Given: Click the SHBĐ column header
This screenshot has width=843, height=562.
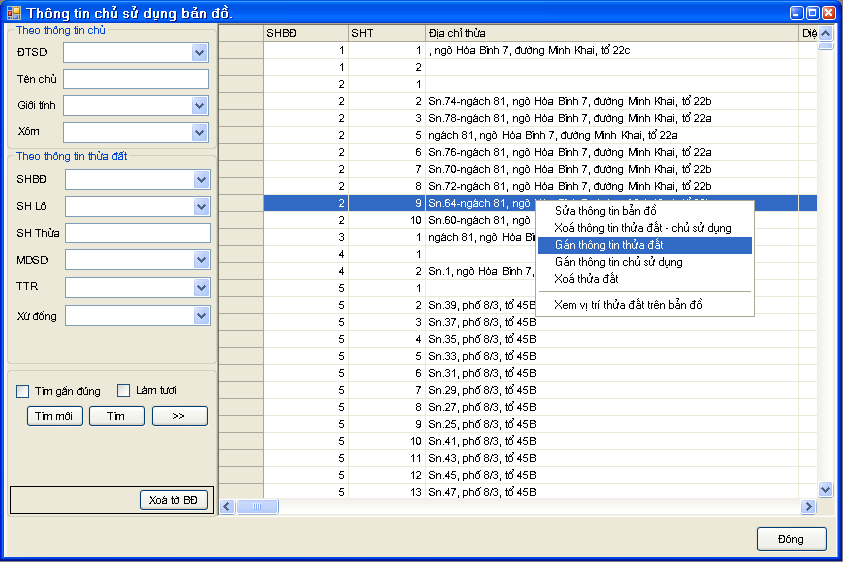Looking at the screenshot, I should tap(305, 33).
